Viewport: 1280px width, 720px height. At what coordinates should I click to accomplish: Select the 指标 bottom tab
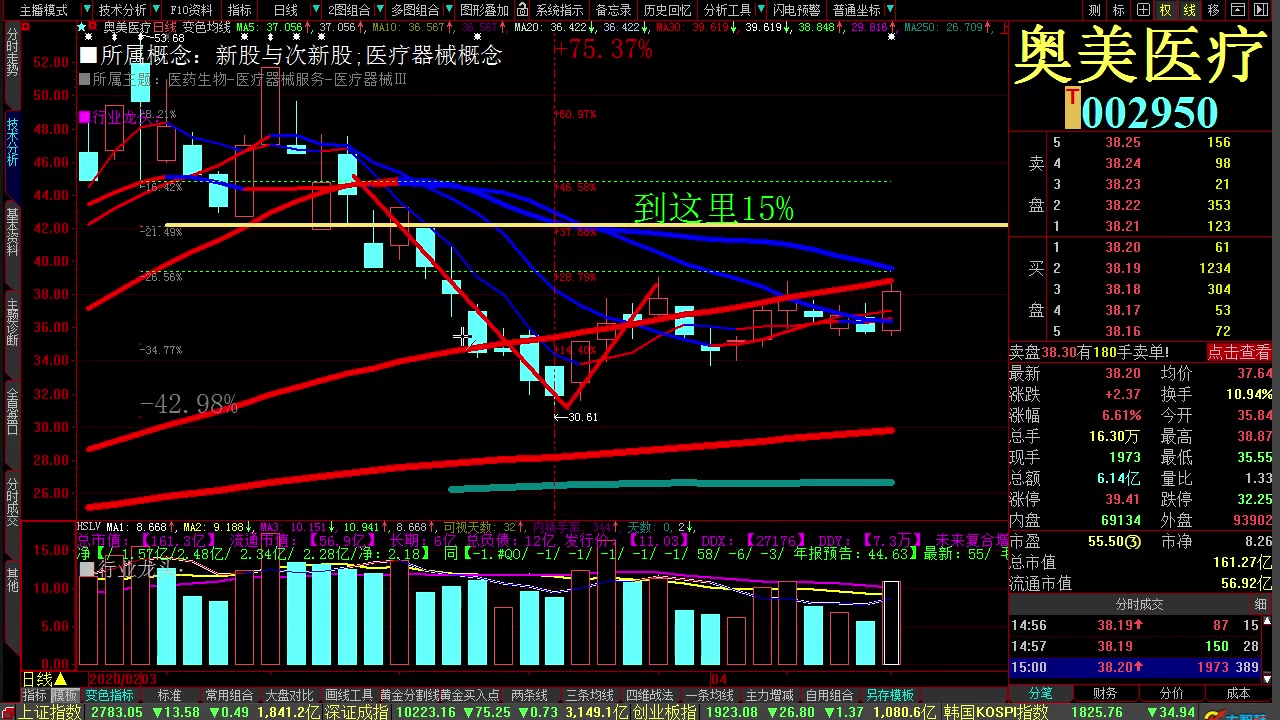pos(35,695)
